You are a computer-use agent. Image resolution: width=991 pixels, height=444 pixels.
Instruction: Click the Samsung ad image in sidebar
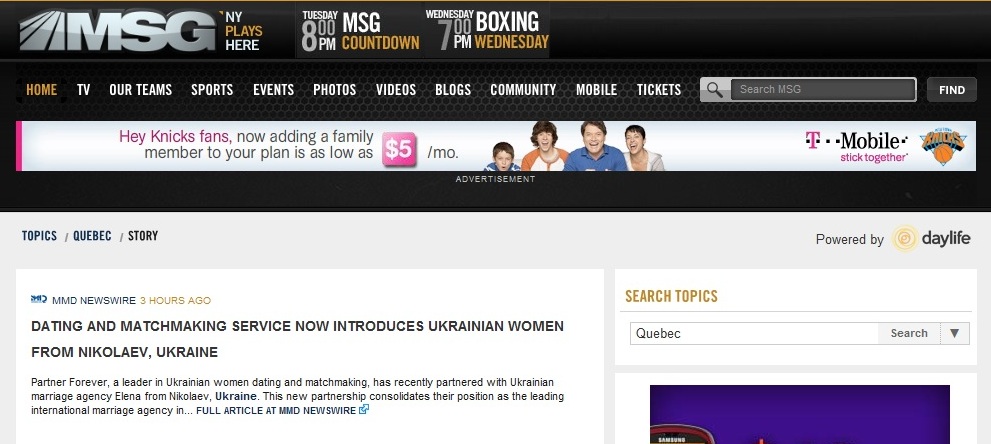pyautogui.click(x=799, y=414)
